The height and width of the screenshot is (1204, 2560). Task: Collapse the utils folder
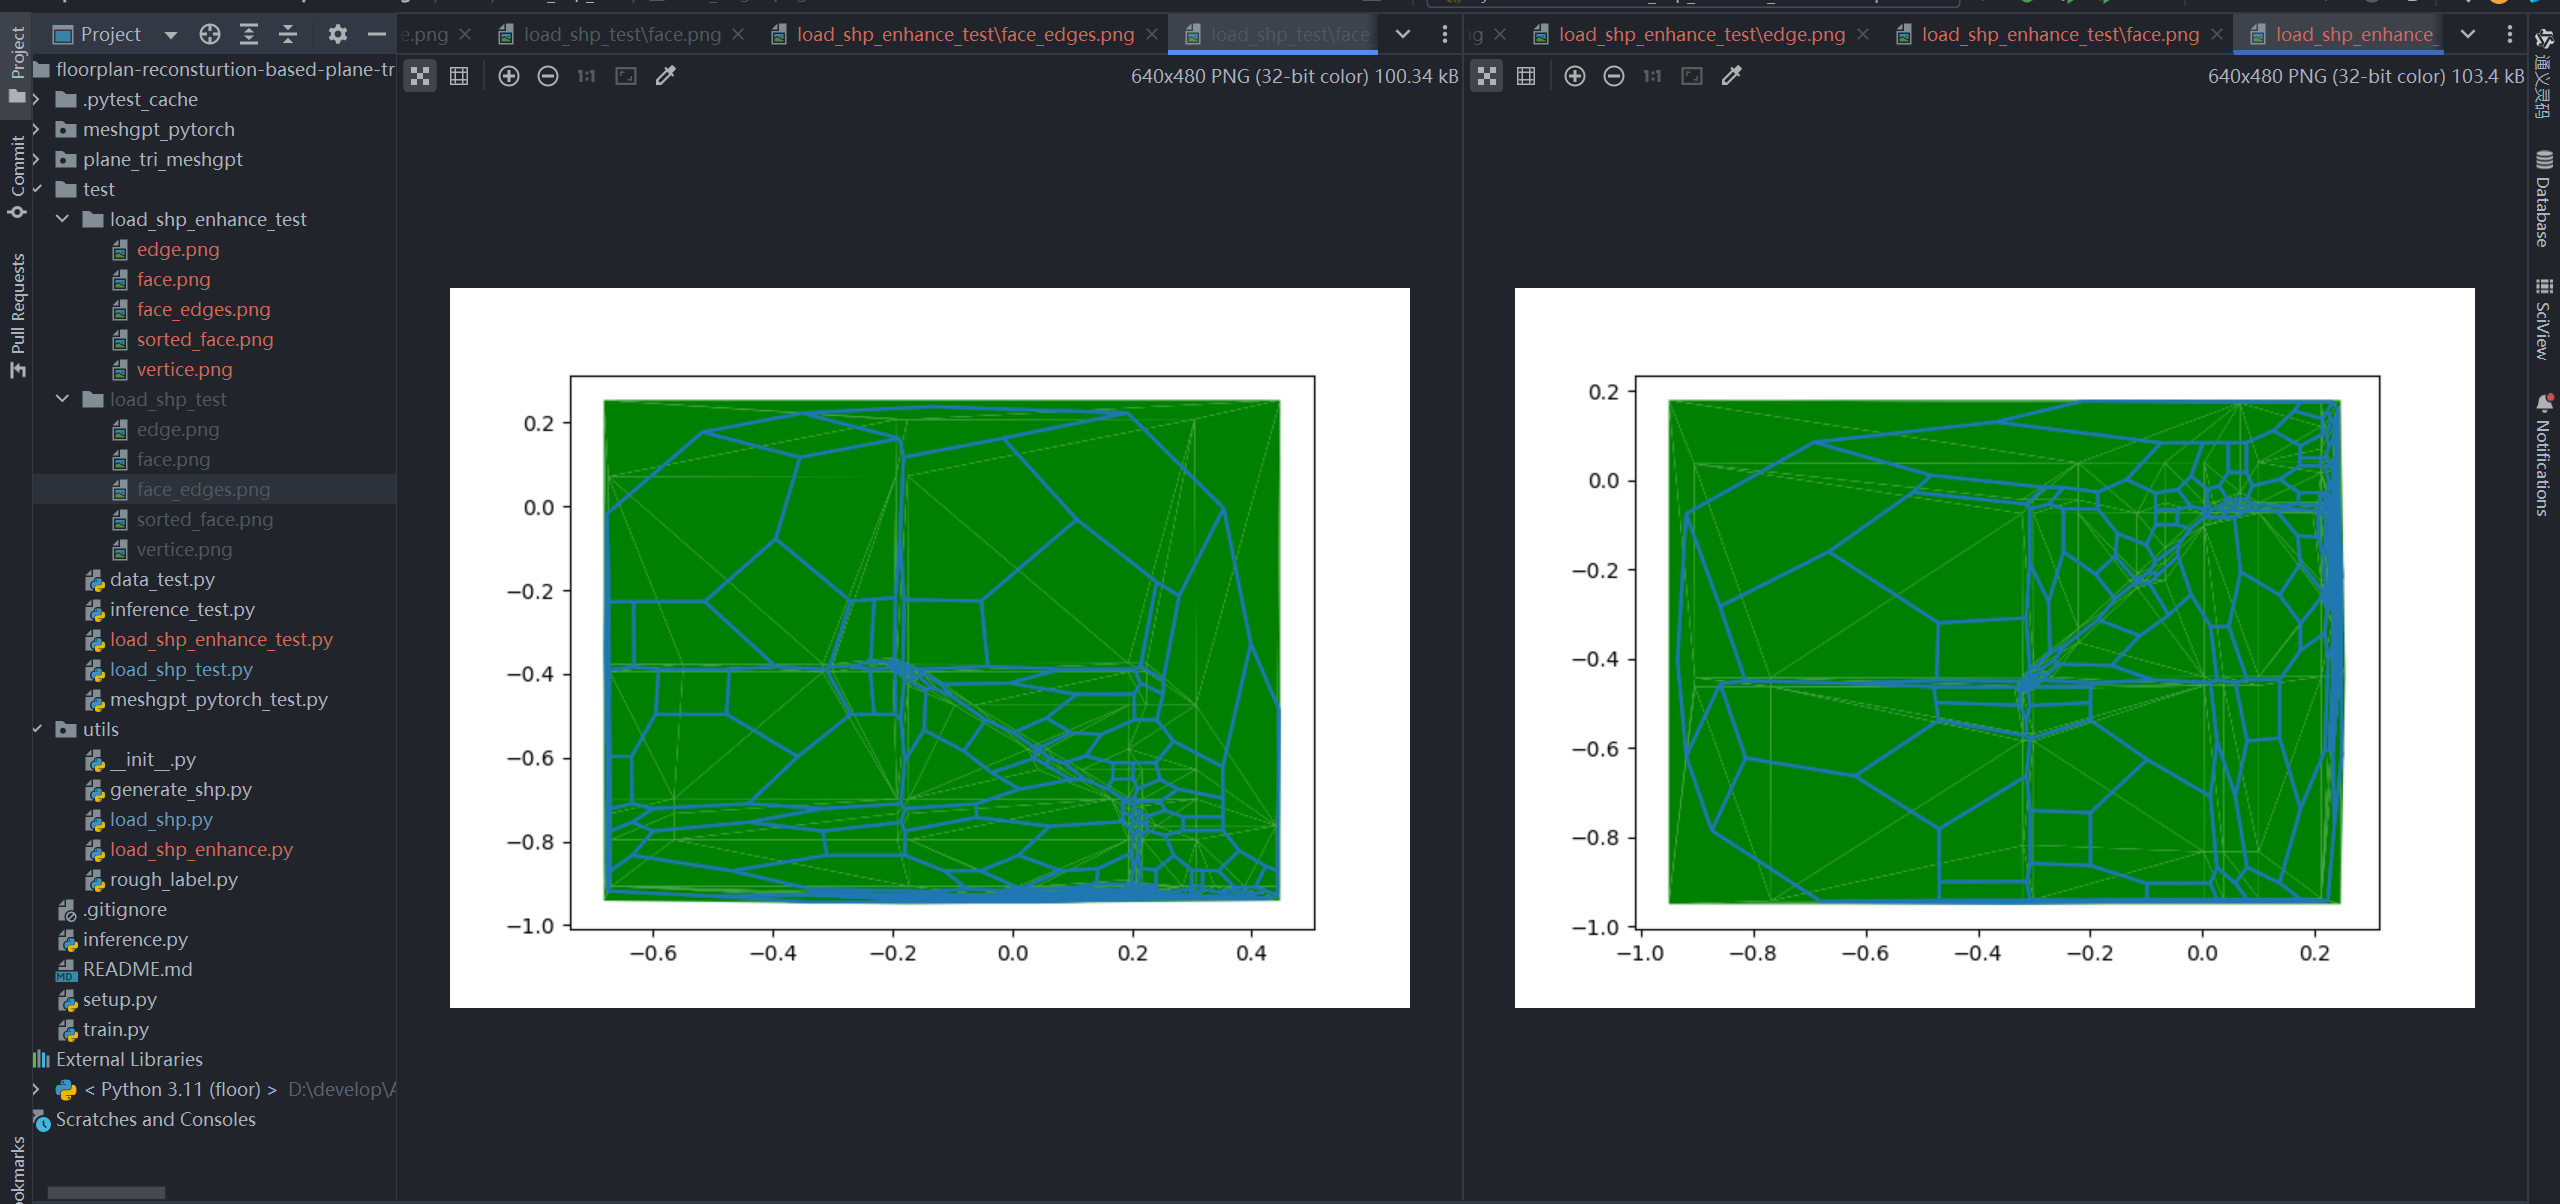click(x=37, y=729)
